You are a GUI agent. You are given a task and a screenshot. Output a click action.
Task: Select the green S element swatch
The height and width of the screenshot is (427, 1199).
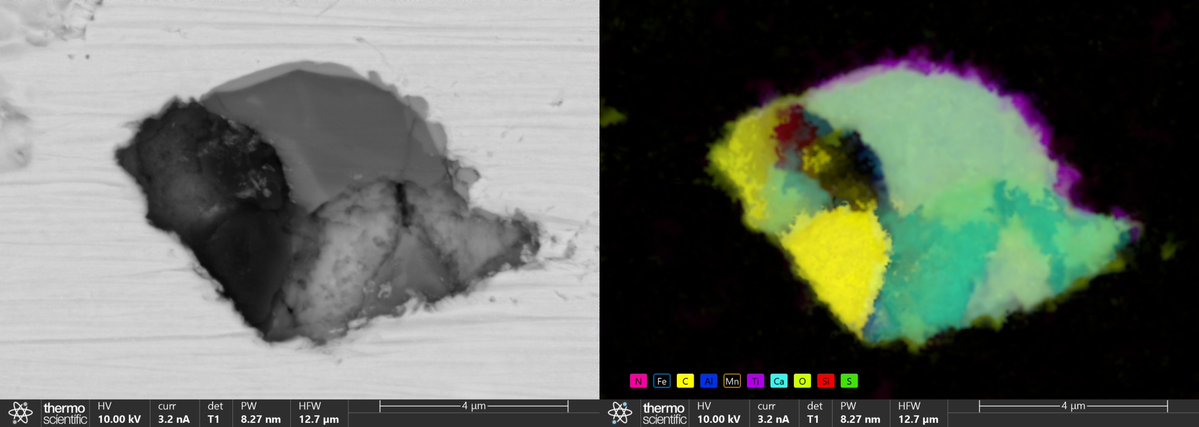tap(849, 380)
